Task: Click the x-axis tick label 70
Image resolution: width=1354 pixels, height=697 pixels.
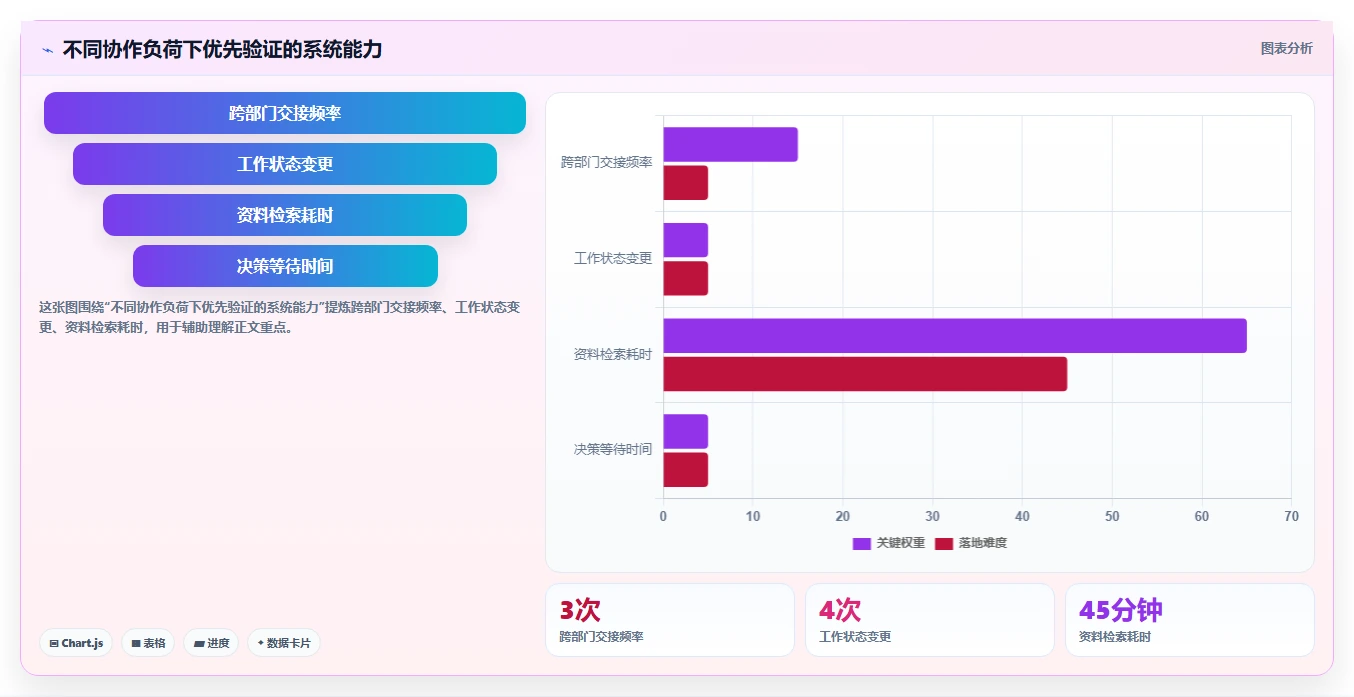Action: coord(1291,517)
